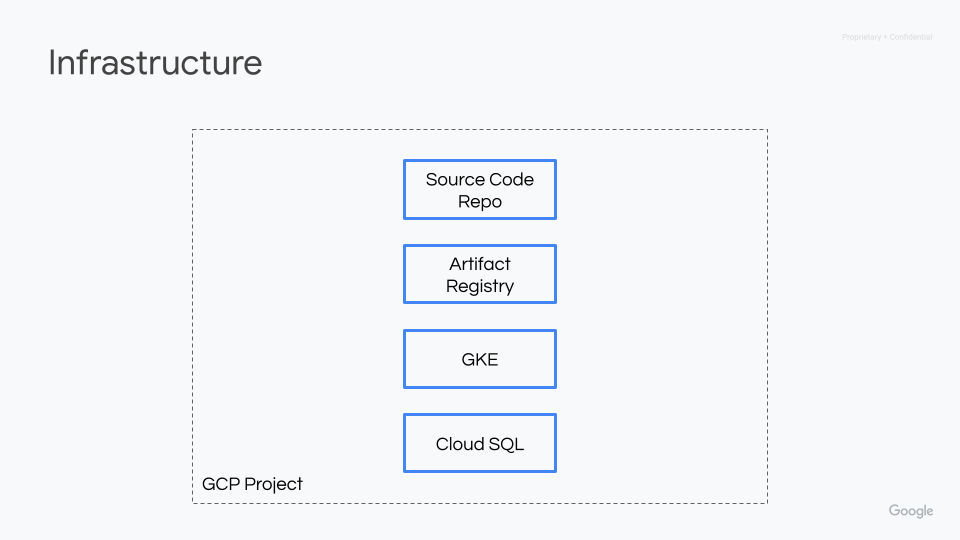Click the word SQL in the bottom box
The width and height of the screenshot is (960, 540).
506,444
